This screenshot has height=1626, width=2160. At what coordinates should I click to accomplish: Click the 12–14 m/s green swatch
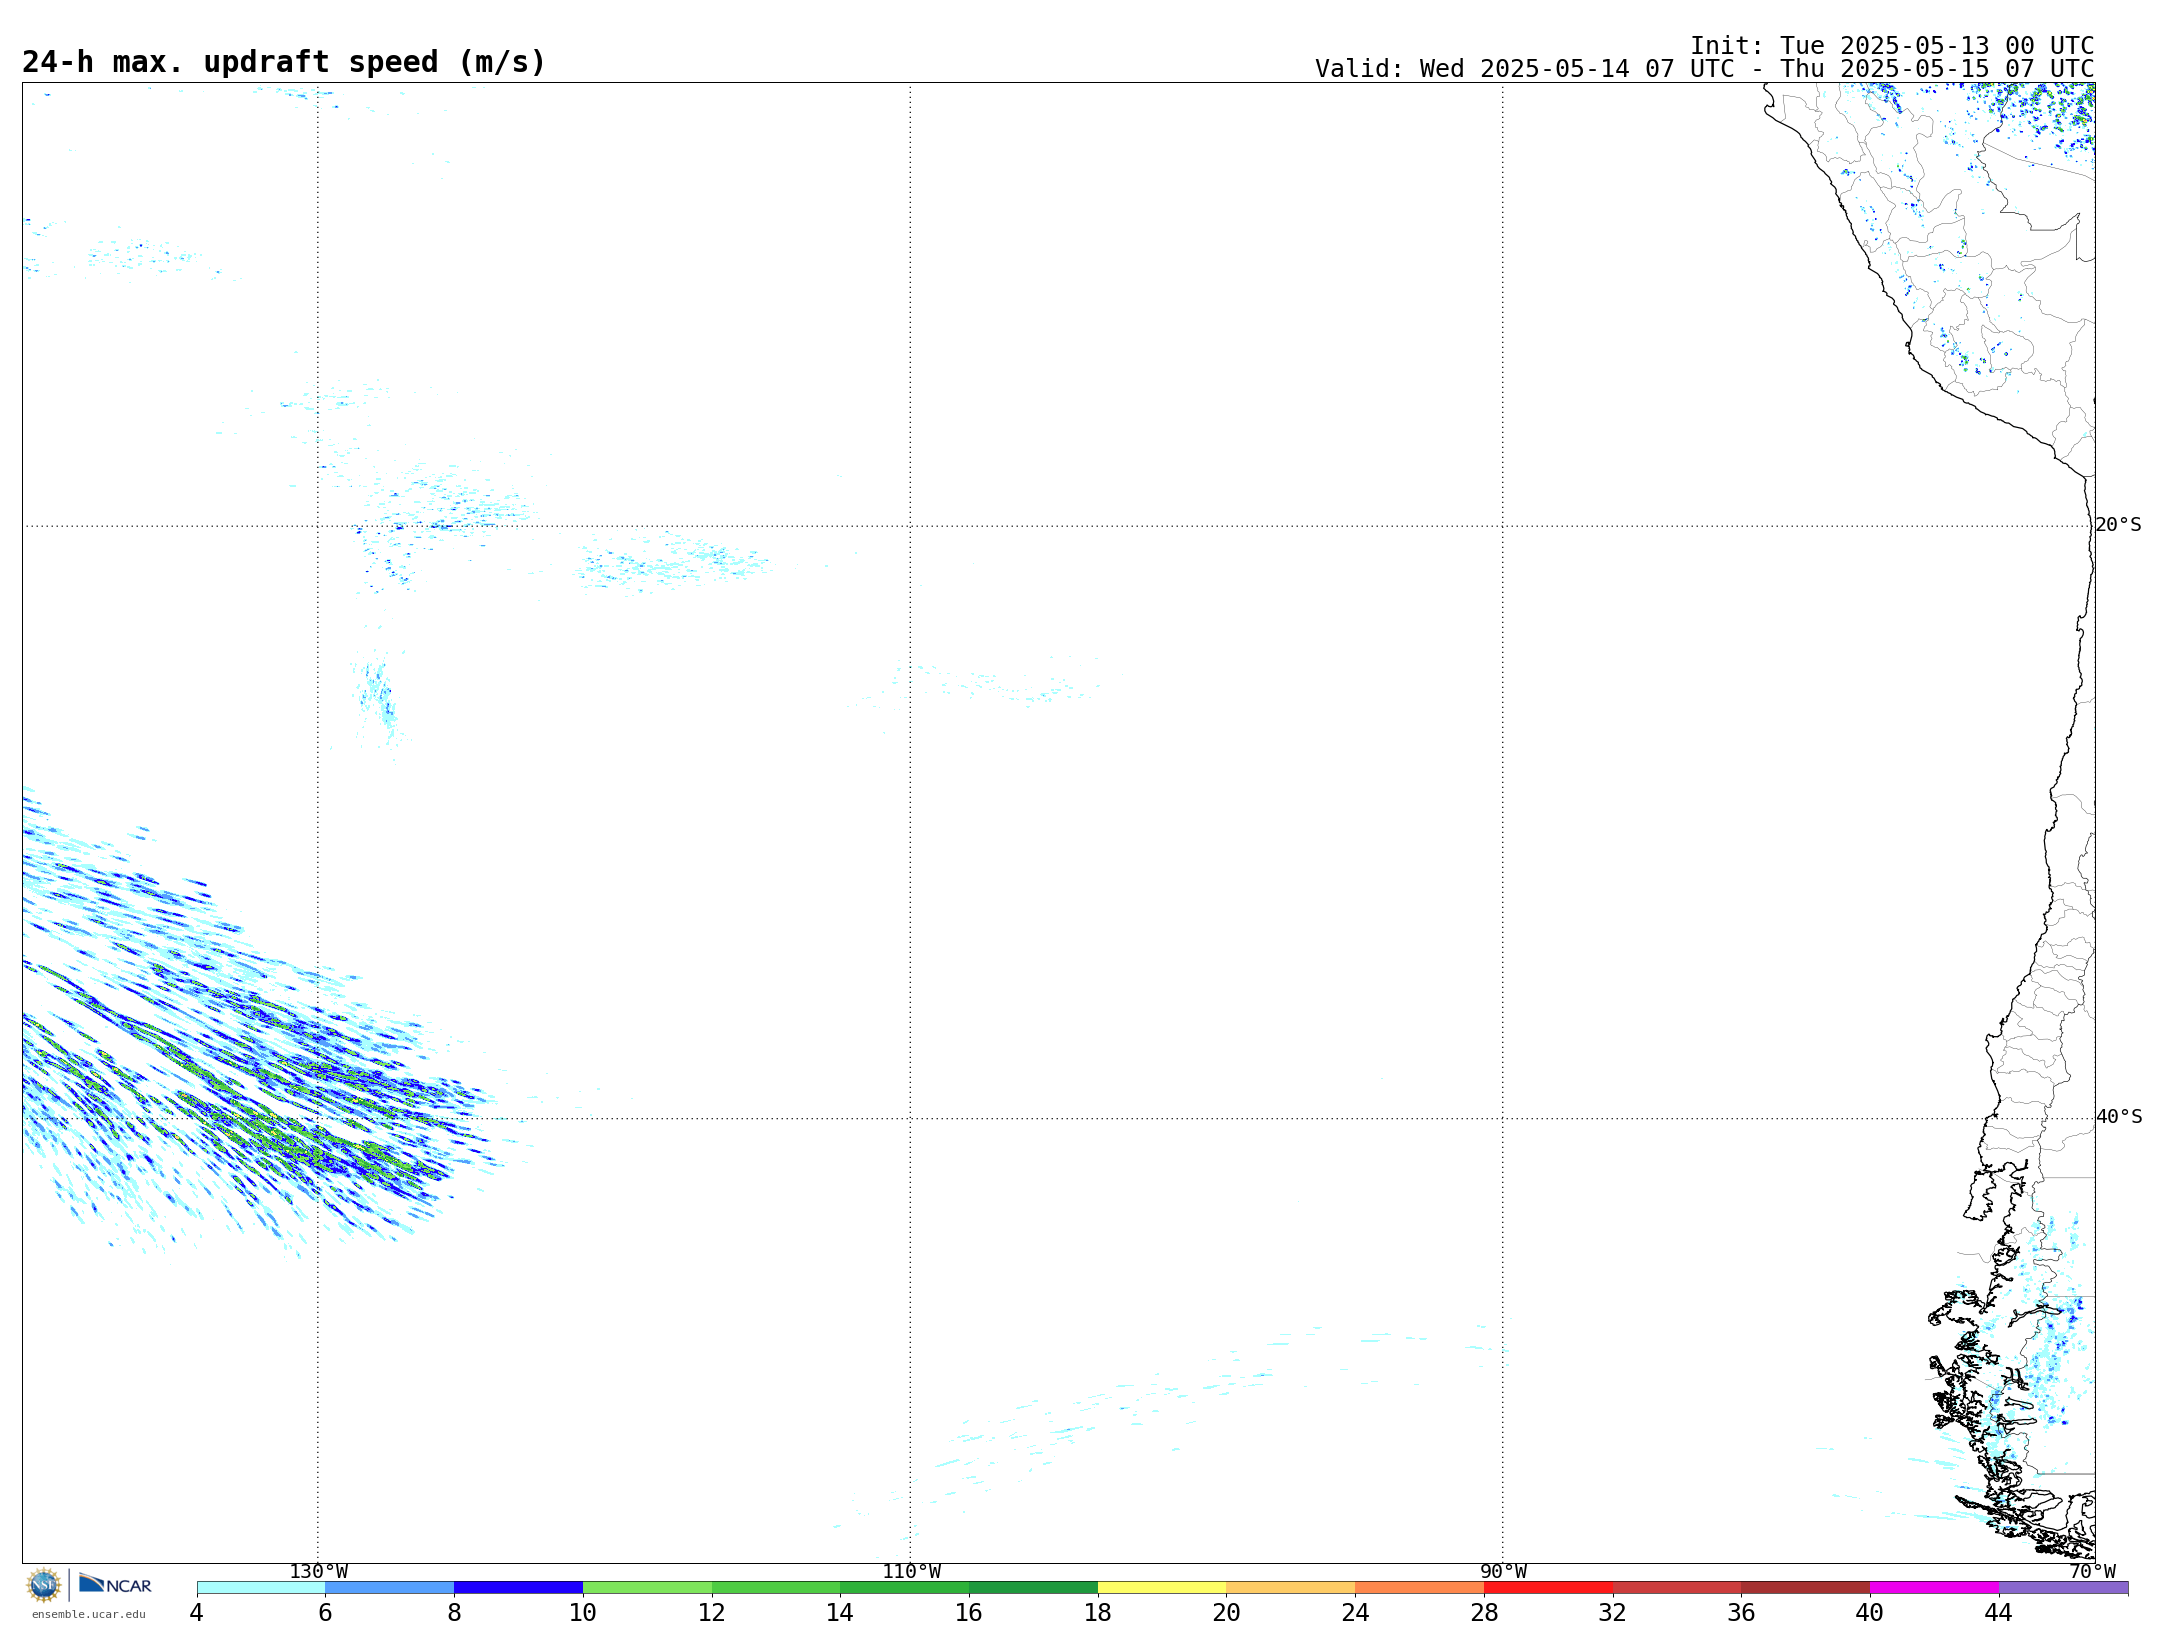click(776, 1588)
